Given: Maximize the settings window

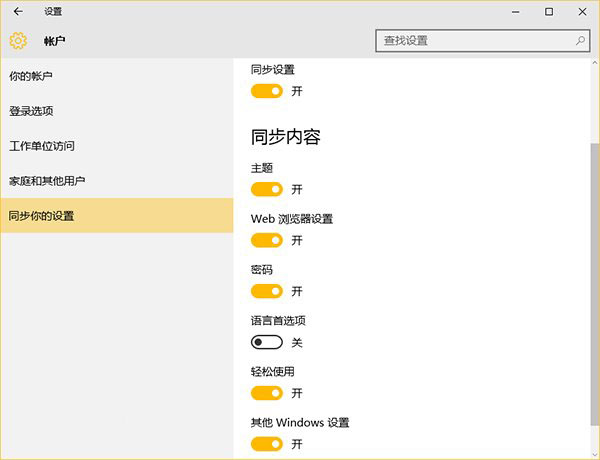Looking at the screenshot, I should point(549,12).
